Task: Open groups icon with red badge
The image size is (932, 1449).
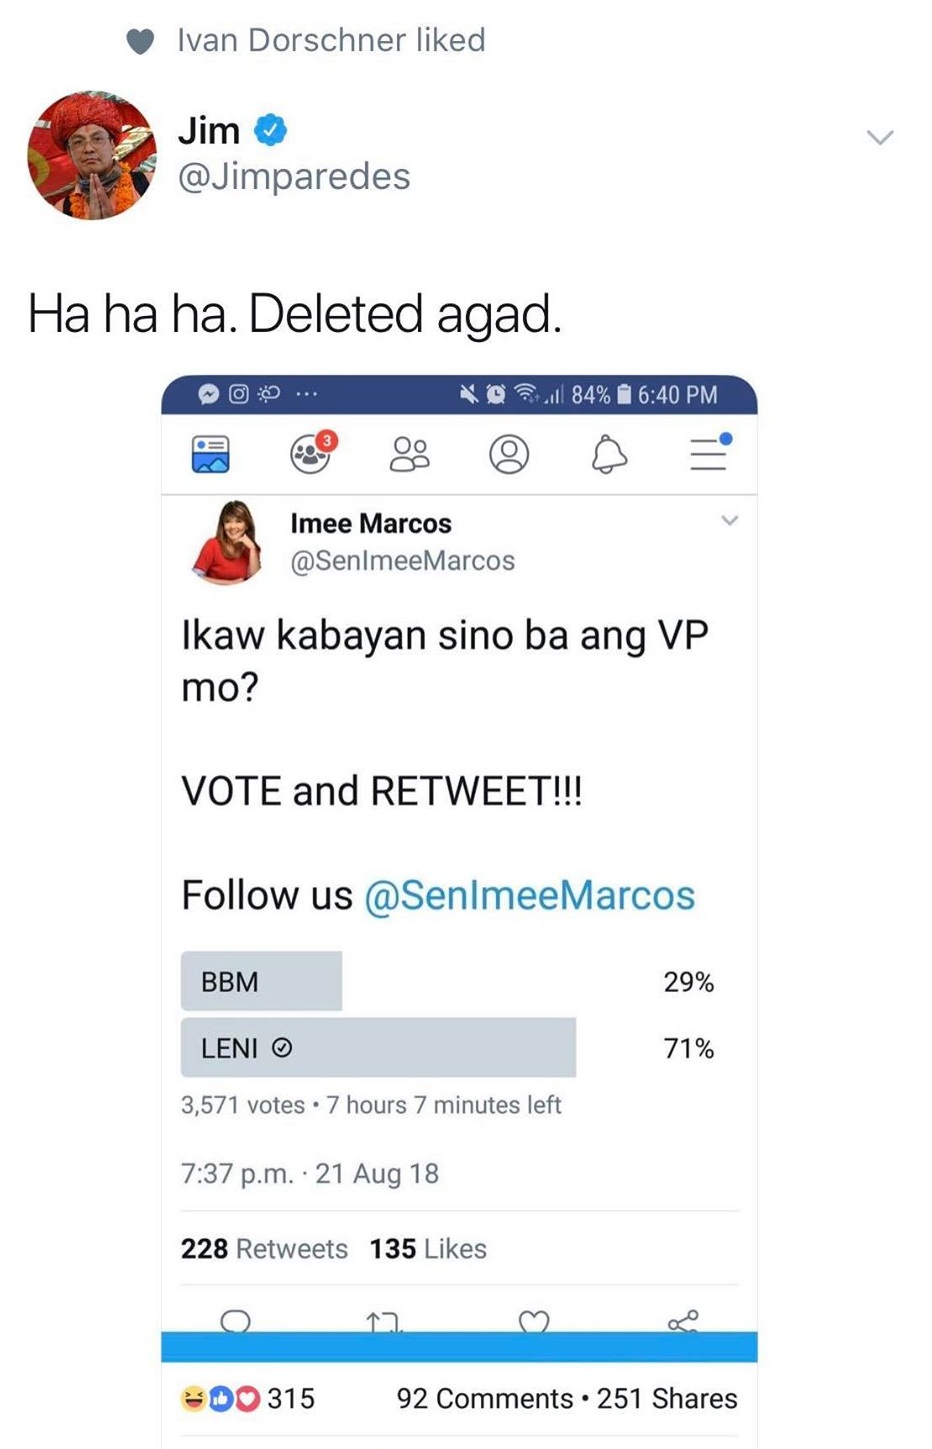Action: click(313, 452)
